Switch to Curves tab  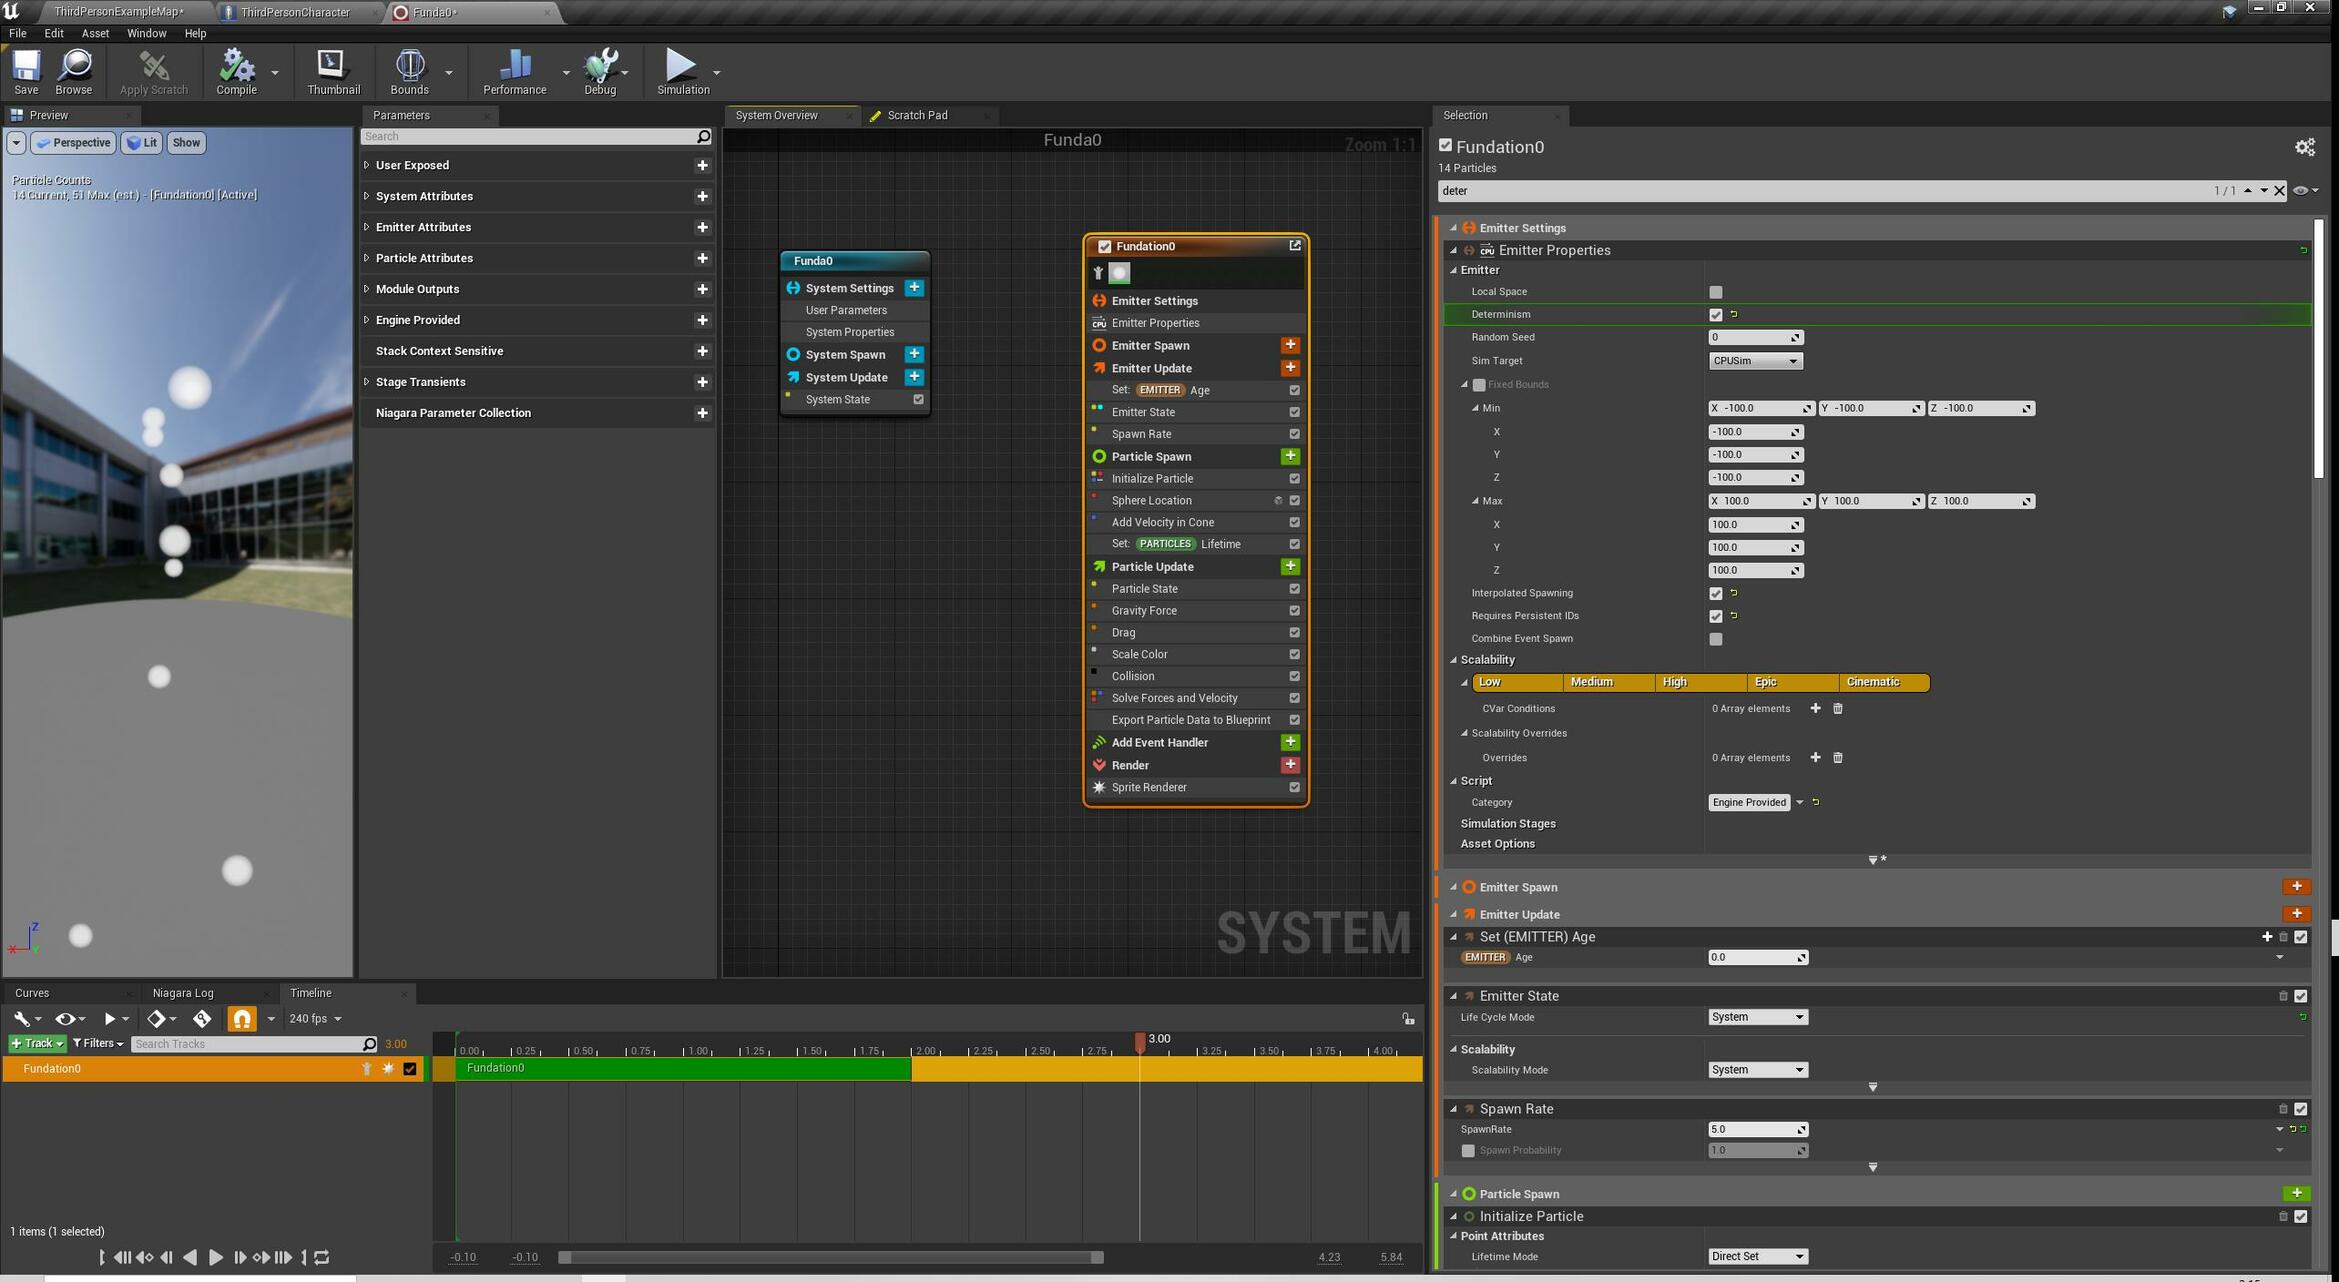pos(32,993)
